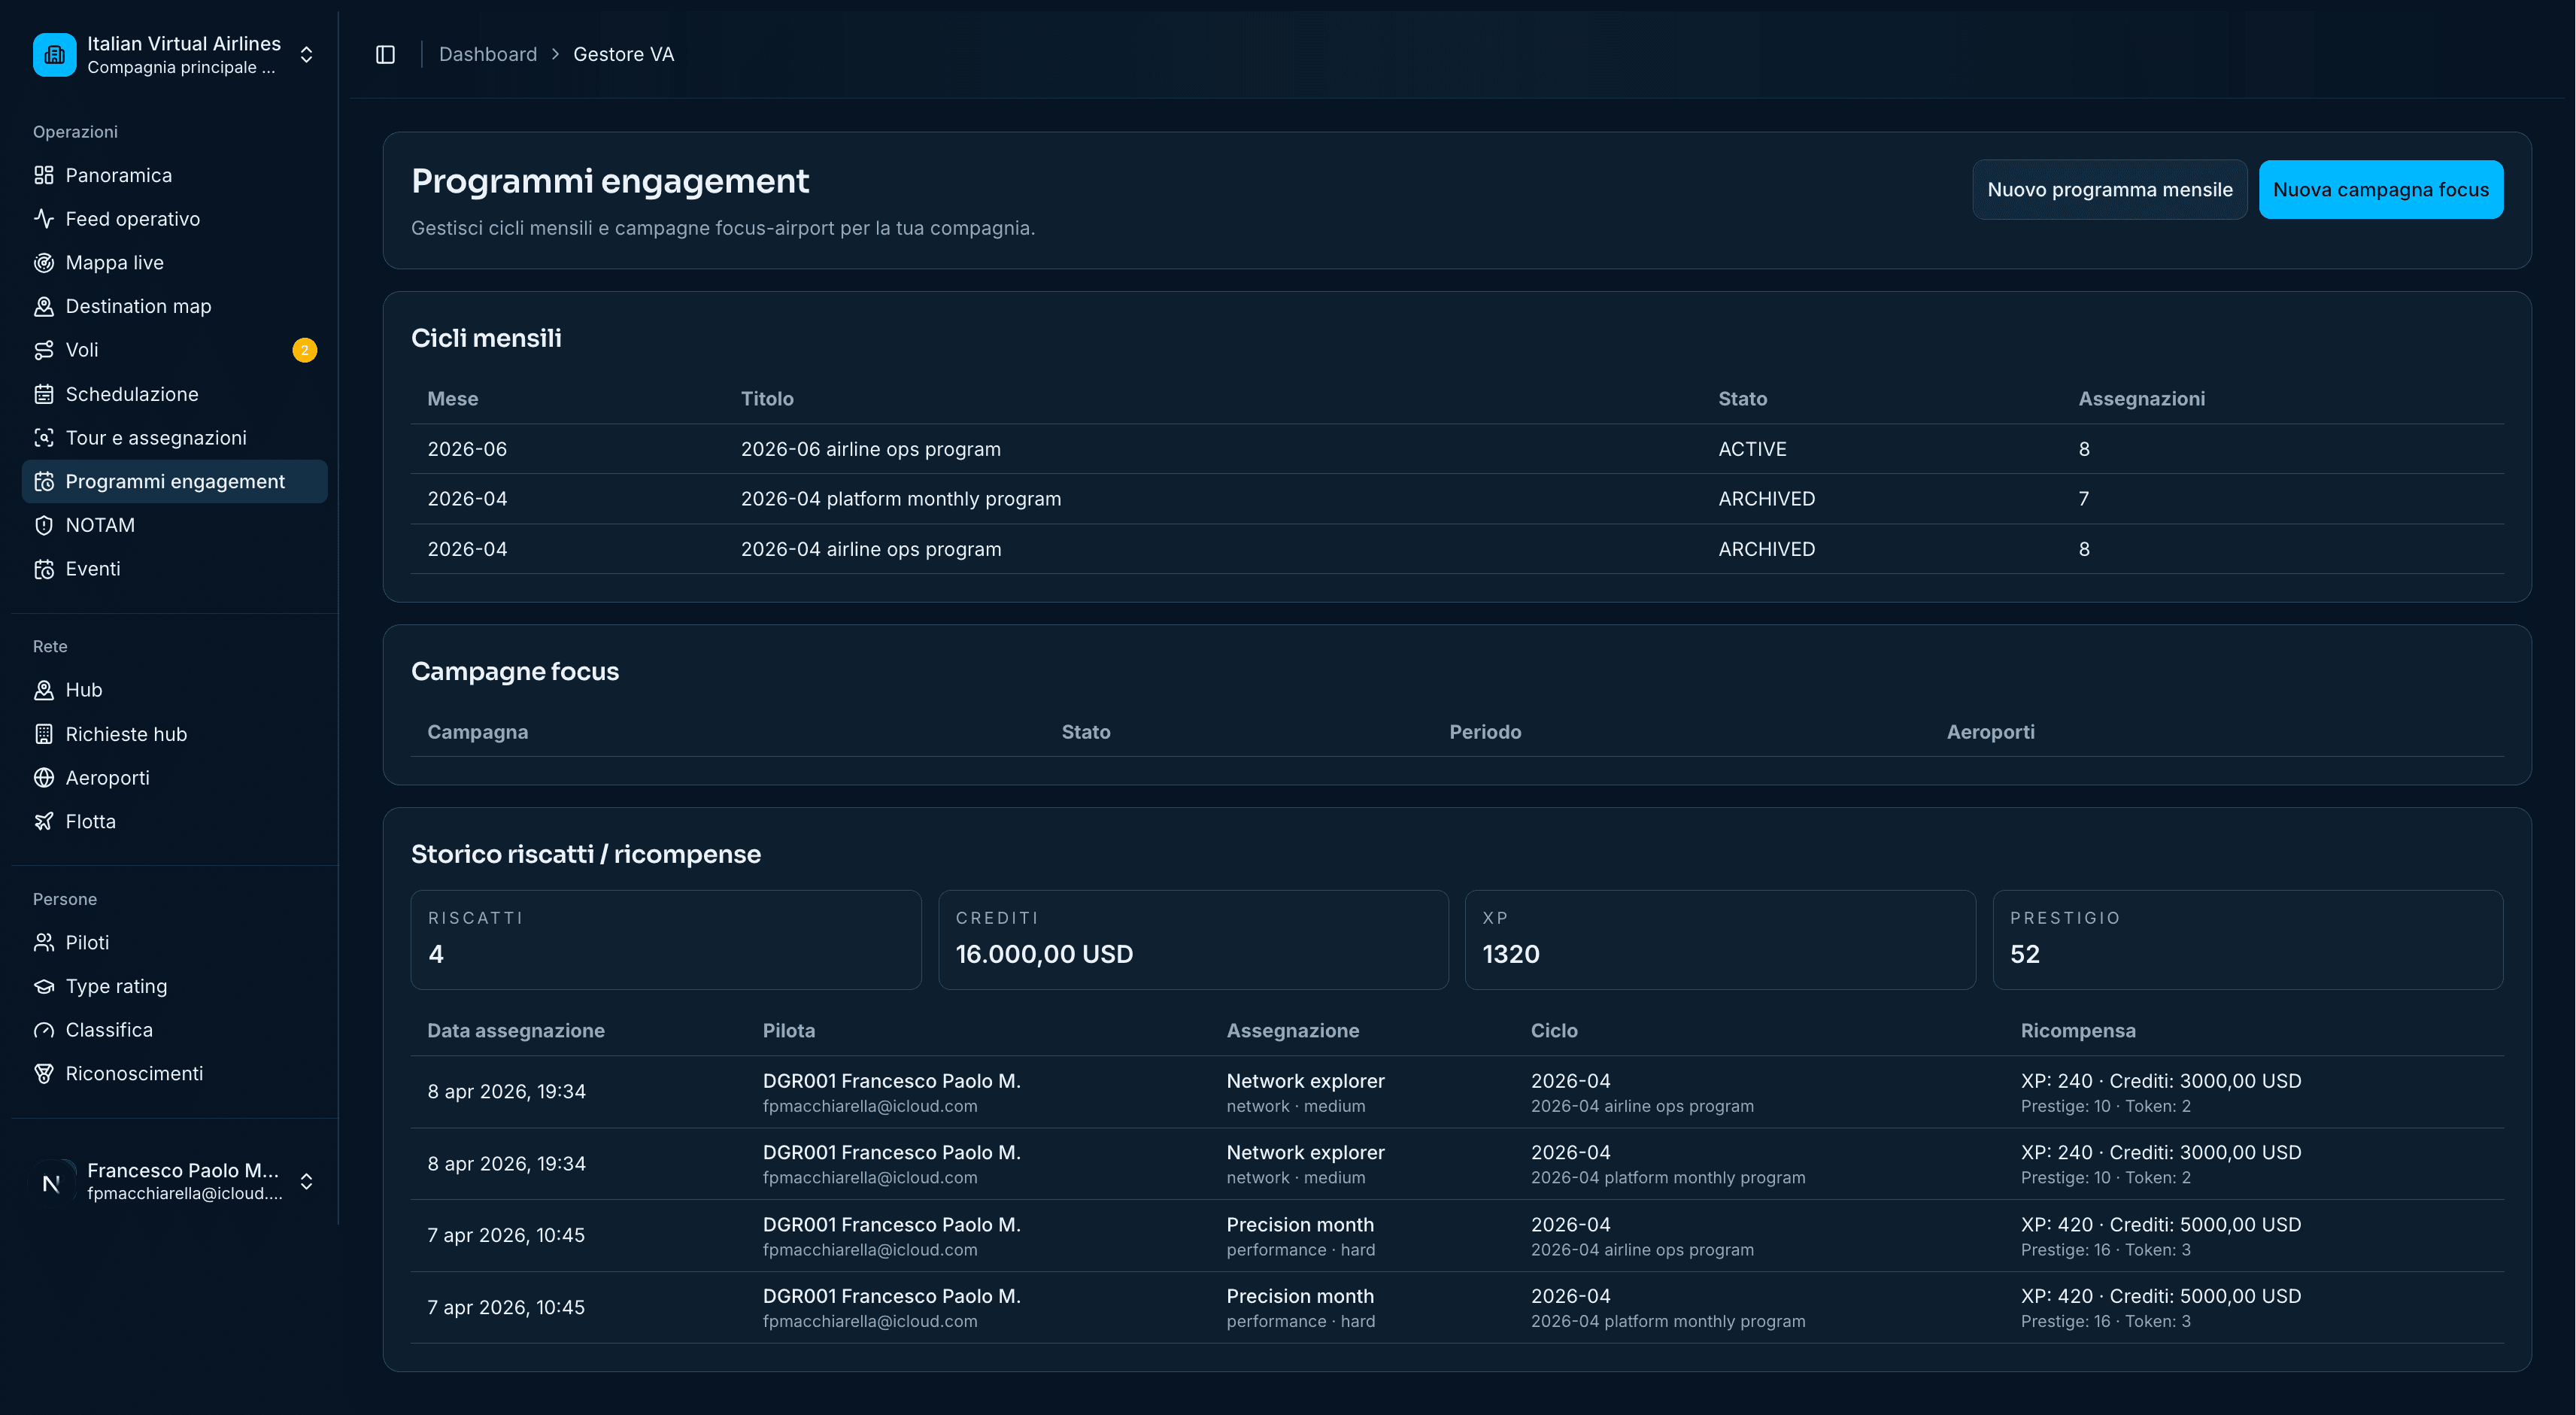Click the Flotta plane icon
The image size is (2576, 1415).
[44, 821]
